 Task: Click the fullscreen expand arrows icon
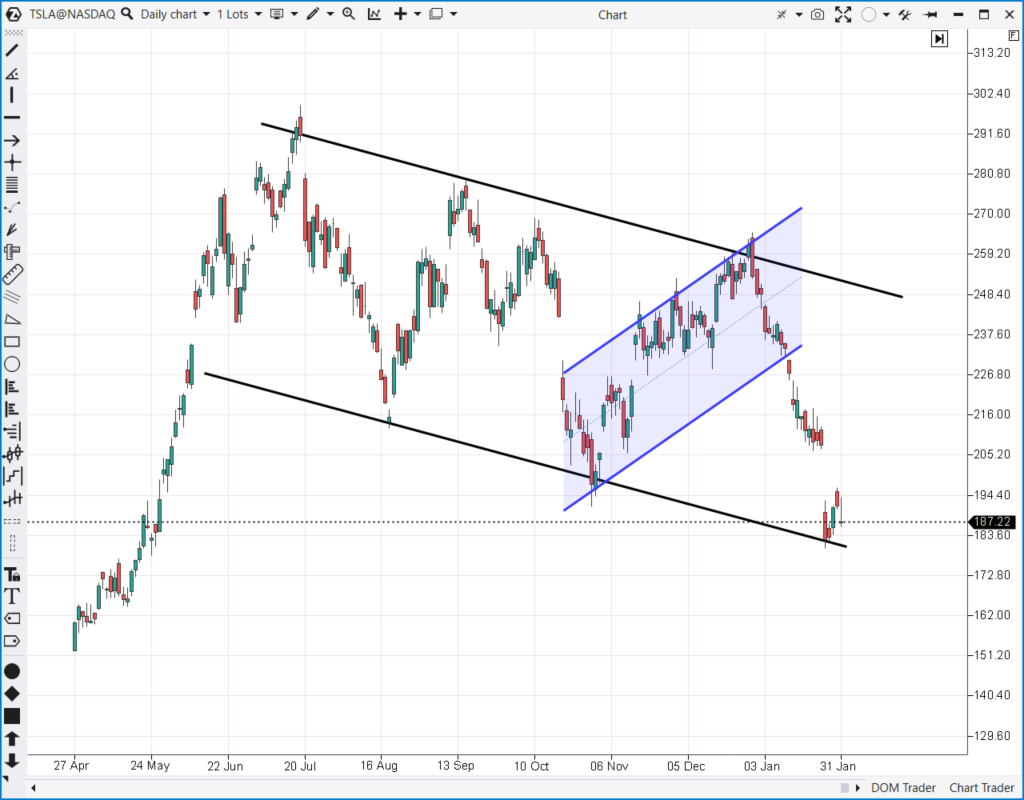(x=843, y=14)
